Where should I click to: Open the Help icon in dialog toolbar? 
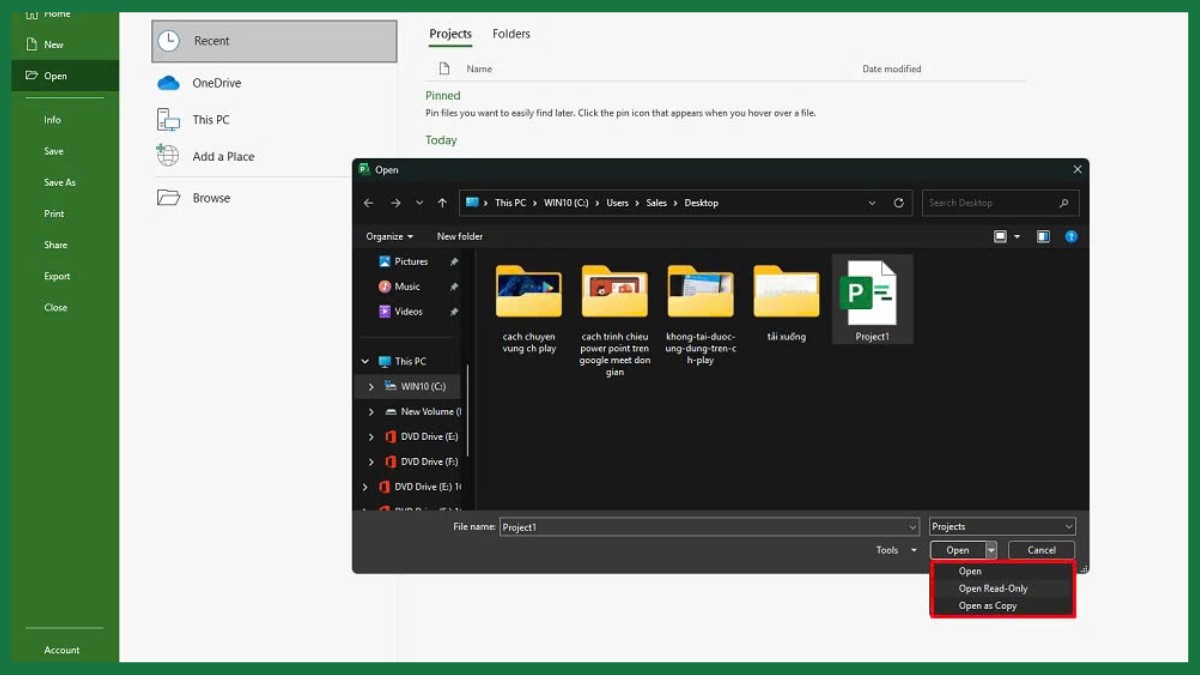click(1070, 237)
